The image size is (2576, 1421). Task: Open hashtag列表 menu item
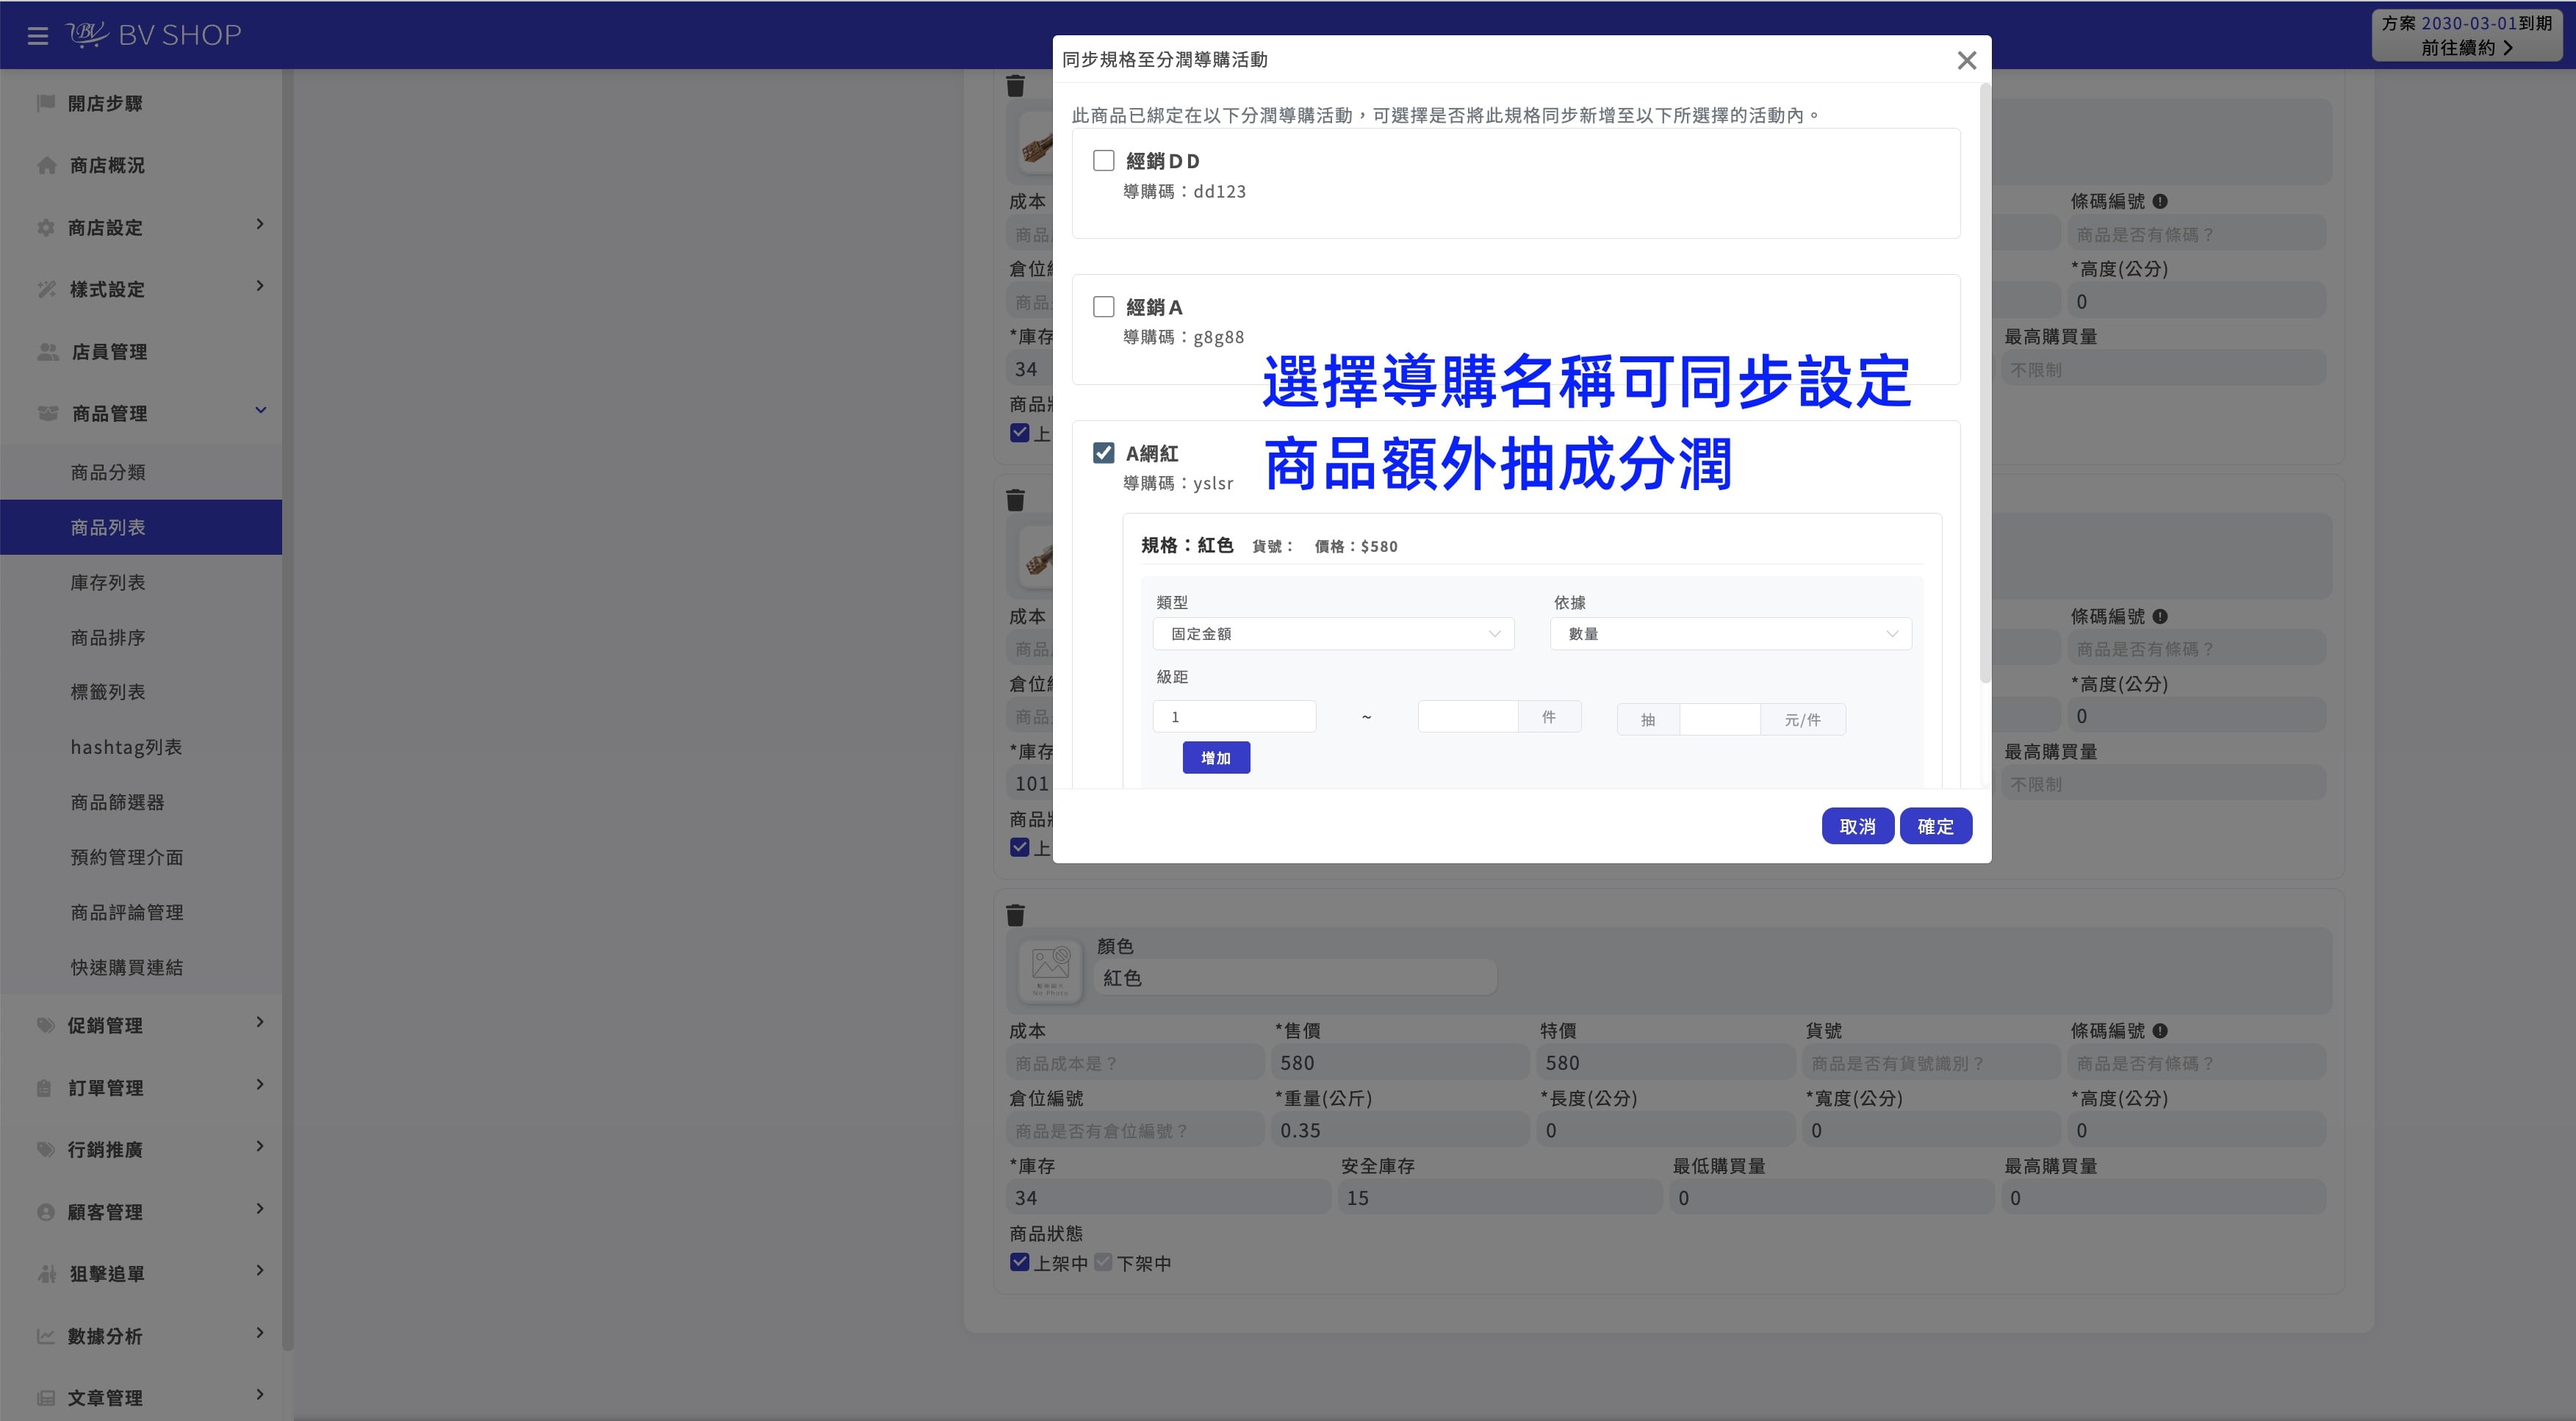(140, 747)
